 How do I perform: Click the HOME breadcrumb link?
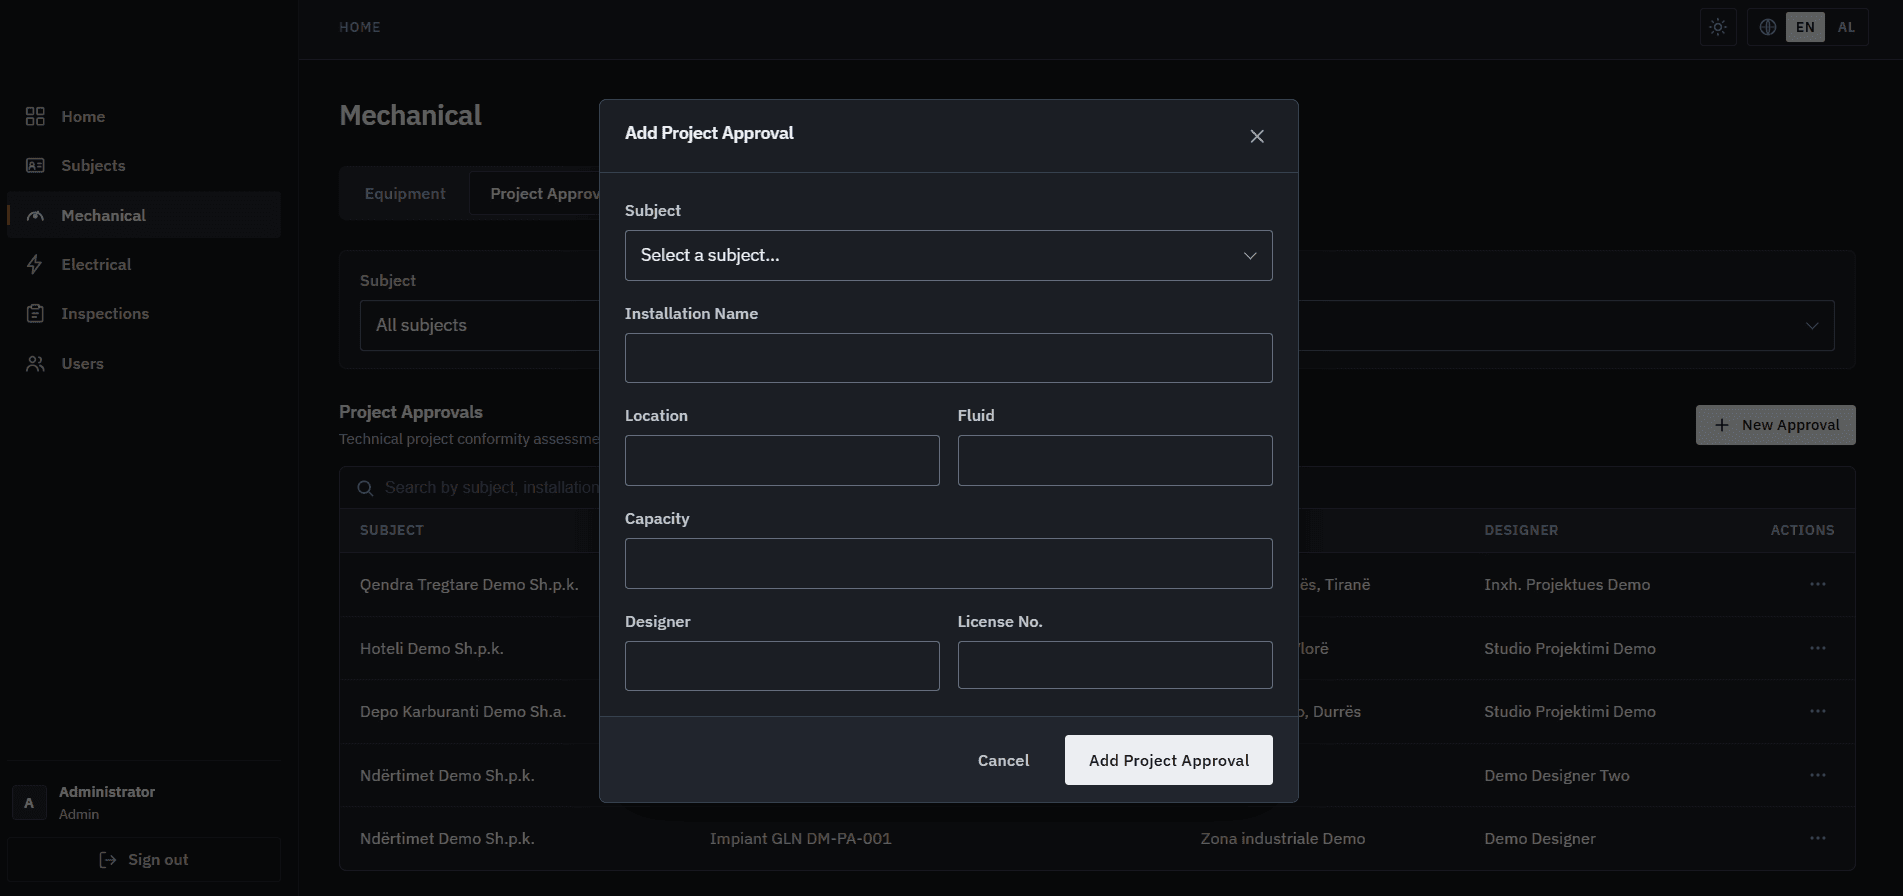point(360,28)
